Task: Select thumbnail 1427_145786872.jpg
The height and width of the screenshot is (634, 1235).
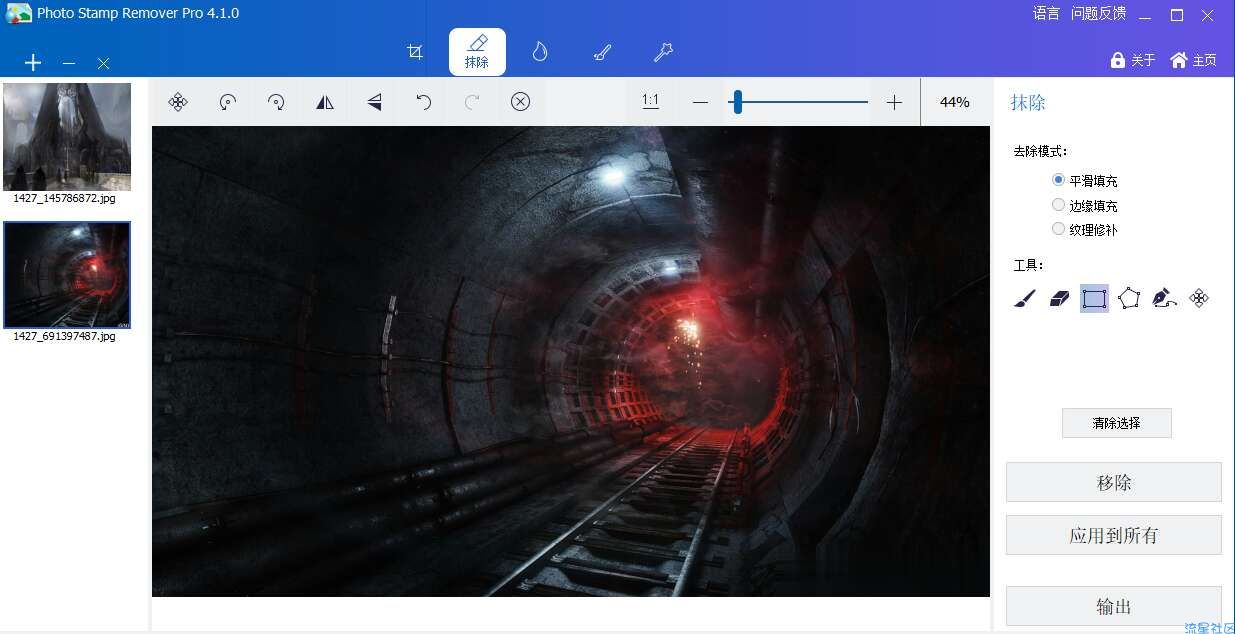Action: pos(67,137)
